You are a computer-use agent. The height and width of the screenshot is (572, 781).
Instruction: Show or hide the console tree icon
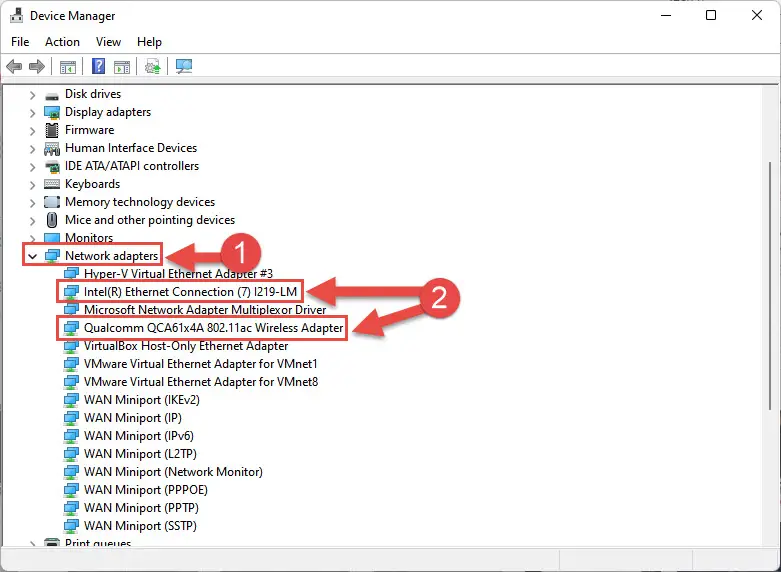[x=68, y=66]
